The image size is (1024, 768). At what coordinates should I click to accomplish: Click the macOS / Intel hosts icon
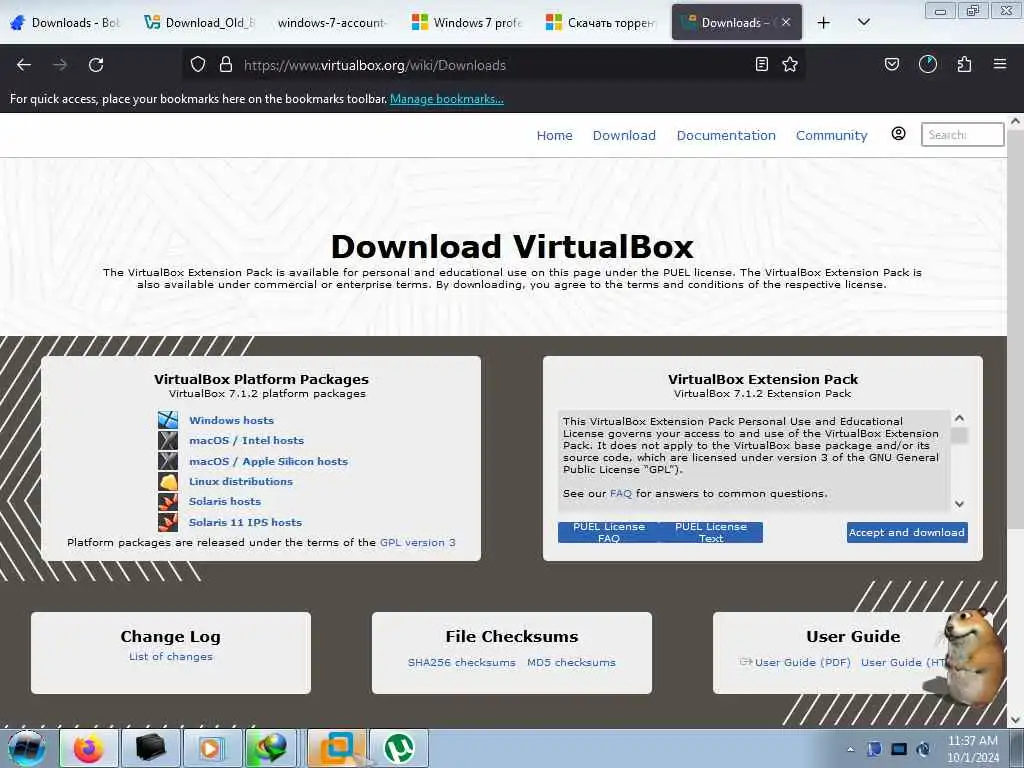168,440
